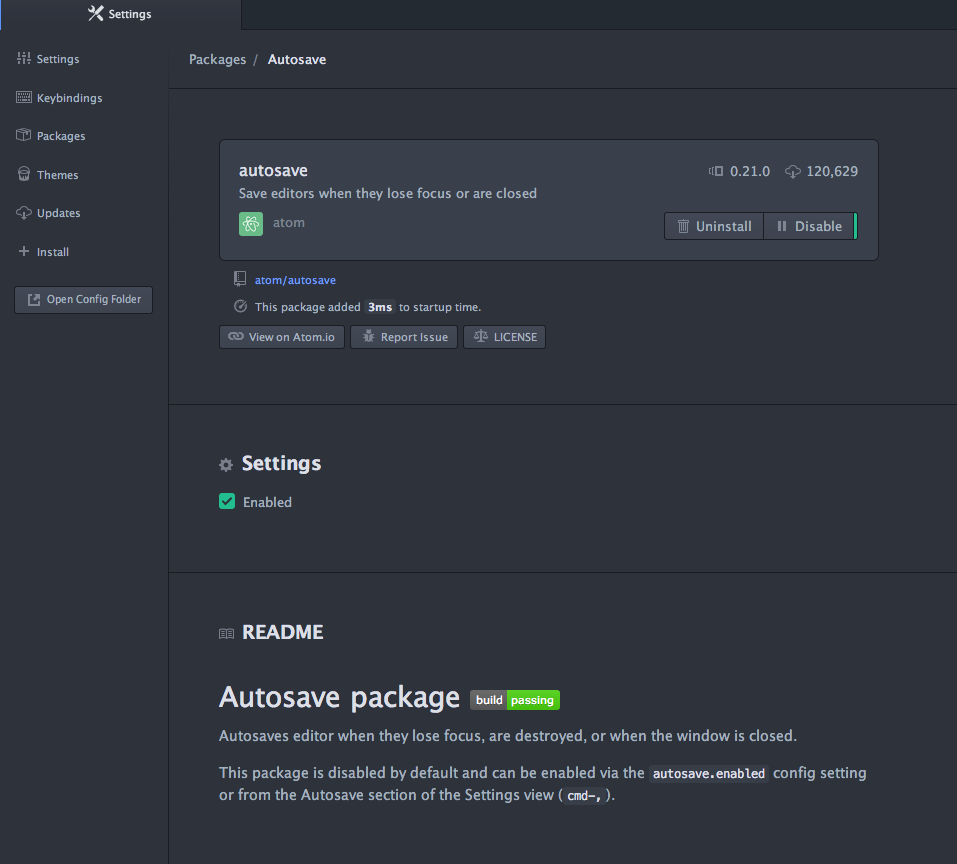957x864 pixels.
Task: Open Themes in the sidebar
Action: click(49, 175)
